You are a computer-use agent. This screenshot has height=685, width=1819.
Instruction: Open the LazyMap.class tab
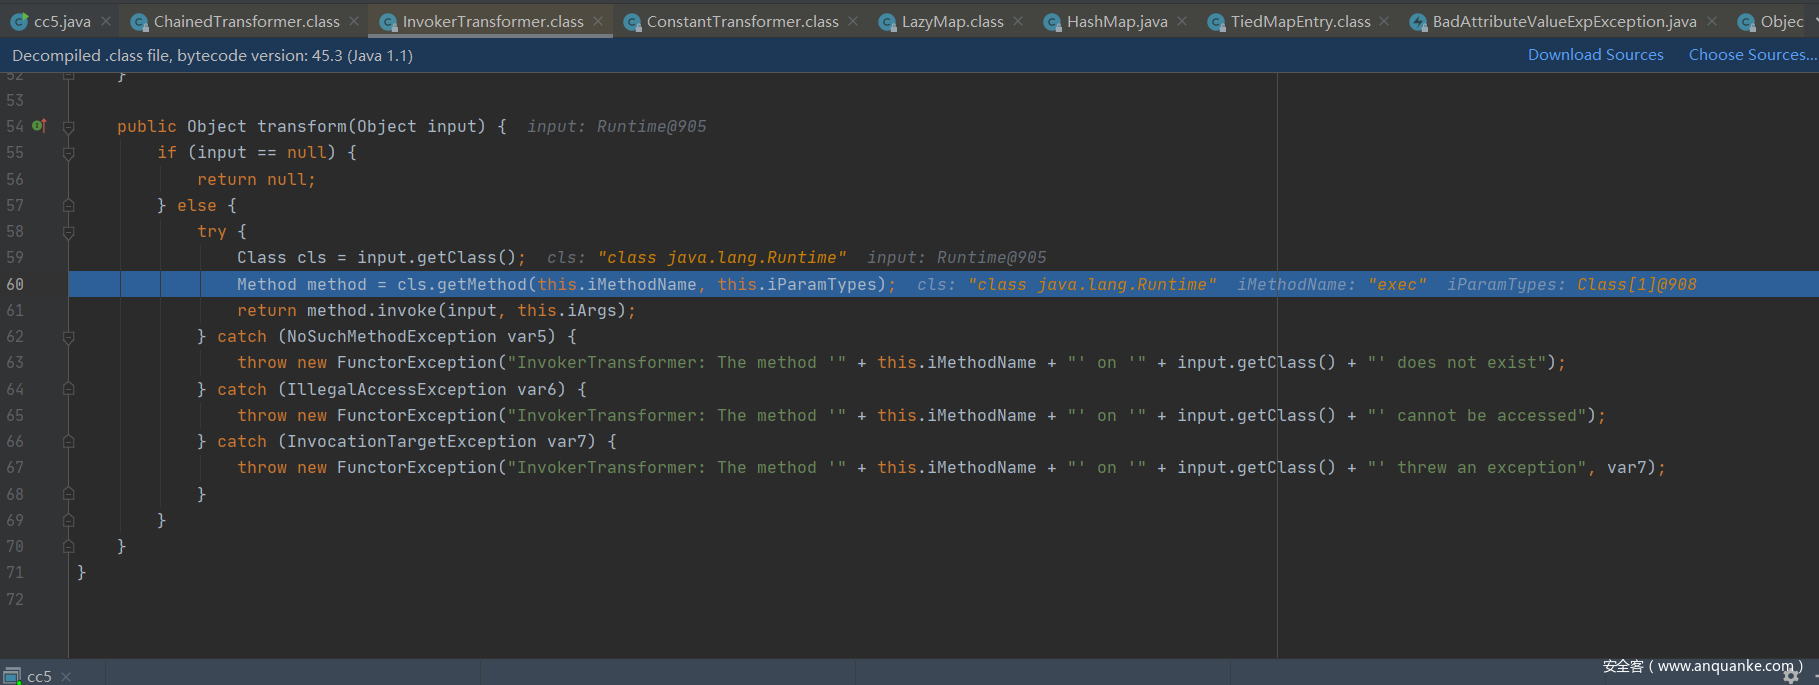coord(951,21)
